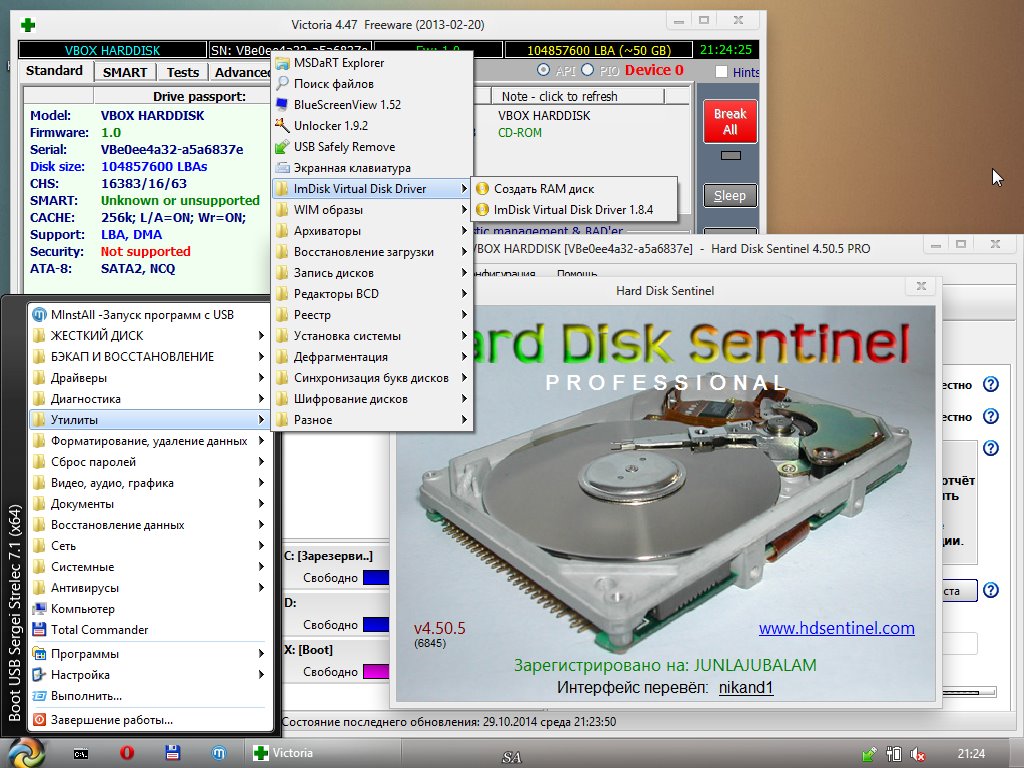
Task: Click the taskbar clock 21:24
Action: 971,754
